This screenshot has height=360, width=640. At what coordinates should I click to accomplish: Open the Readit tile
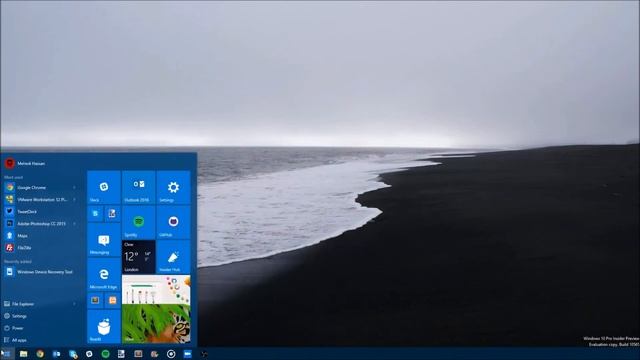[104, 327]
